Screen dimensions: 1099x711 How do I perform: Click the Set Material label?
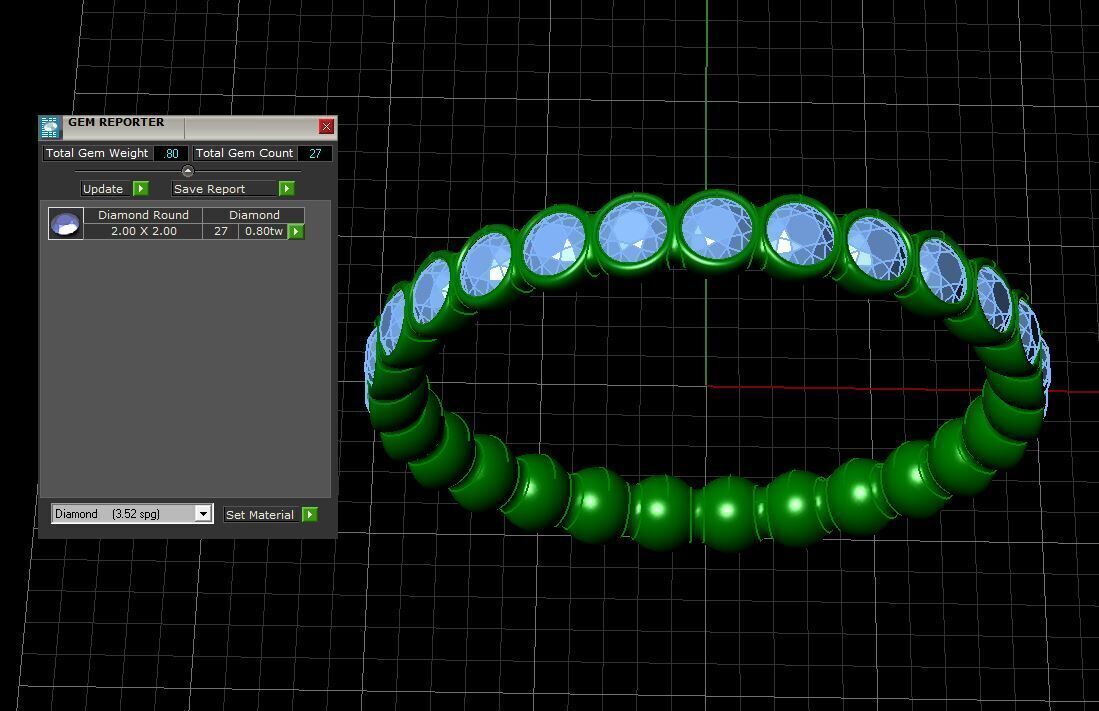click(x=260, y=515)
